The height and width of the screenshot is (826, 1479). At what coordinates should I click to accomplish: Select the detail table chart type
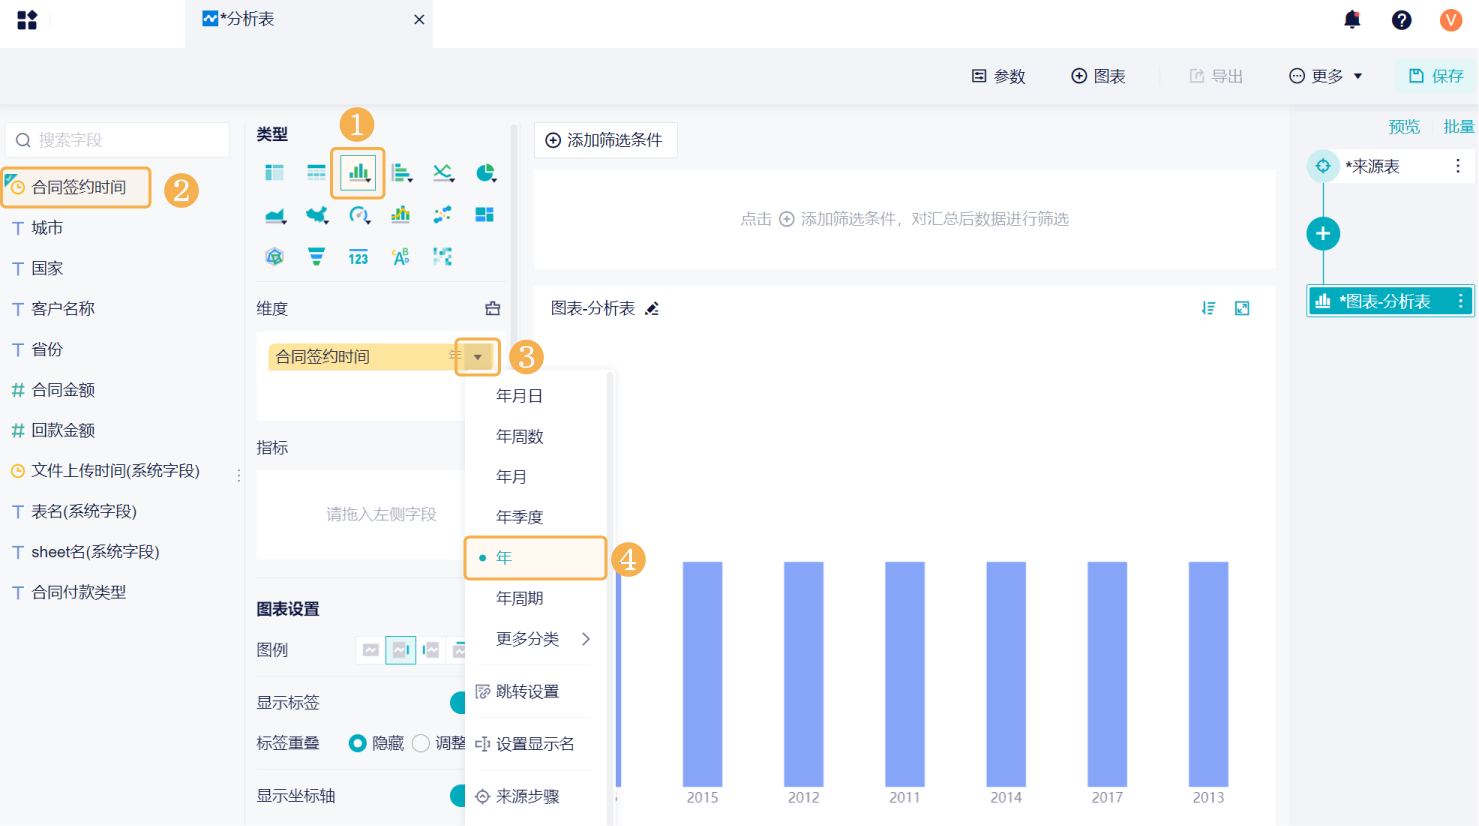316,173
